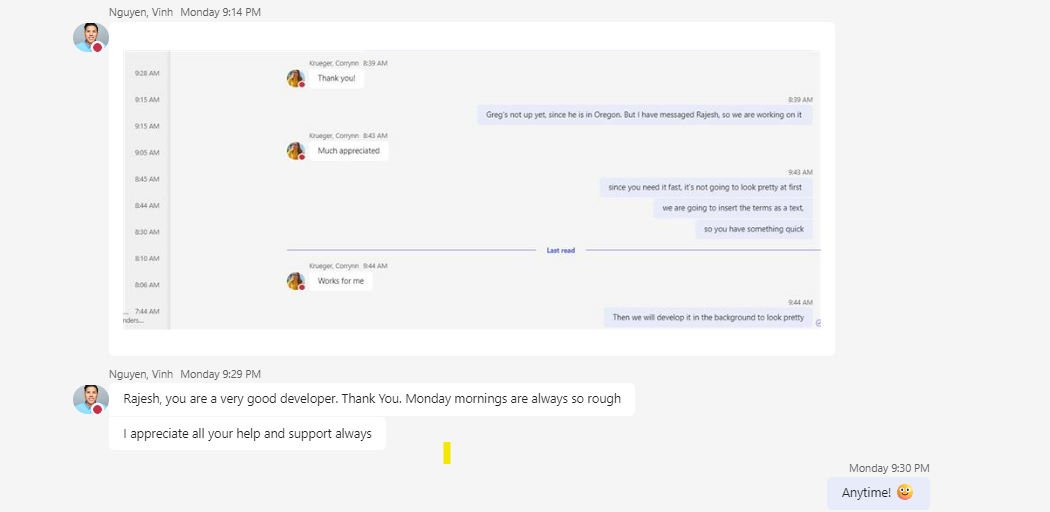Open the shared chat screenshot image

pyautogui.click(x=472, y=189)
